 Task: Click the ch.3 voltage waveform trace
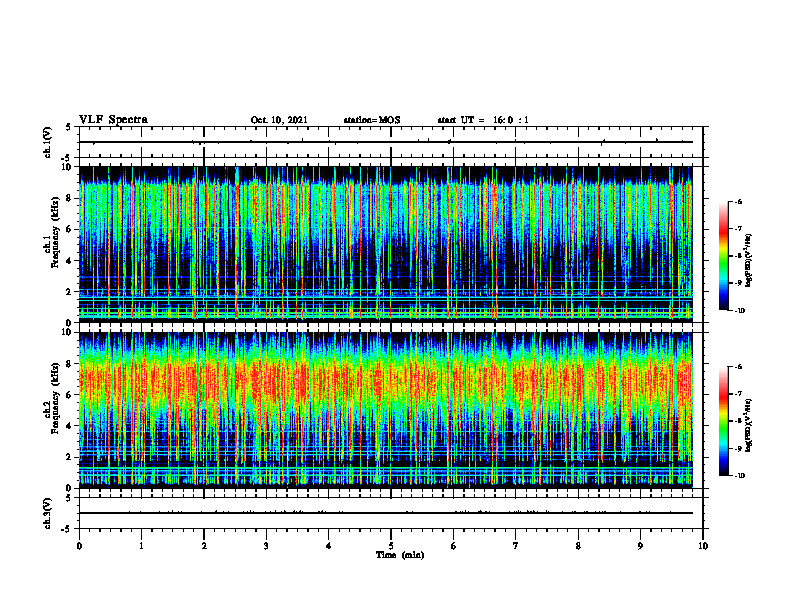[x=386, y=513]
